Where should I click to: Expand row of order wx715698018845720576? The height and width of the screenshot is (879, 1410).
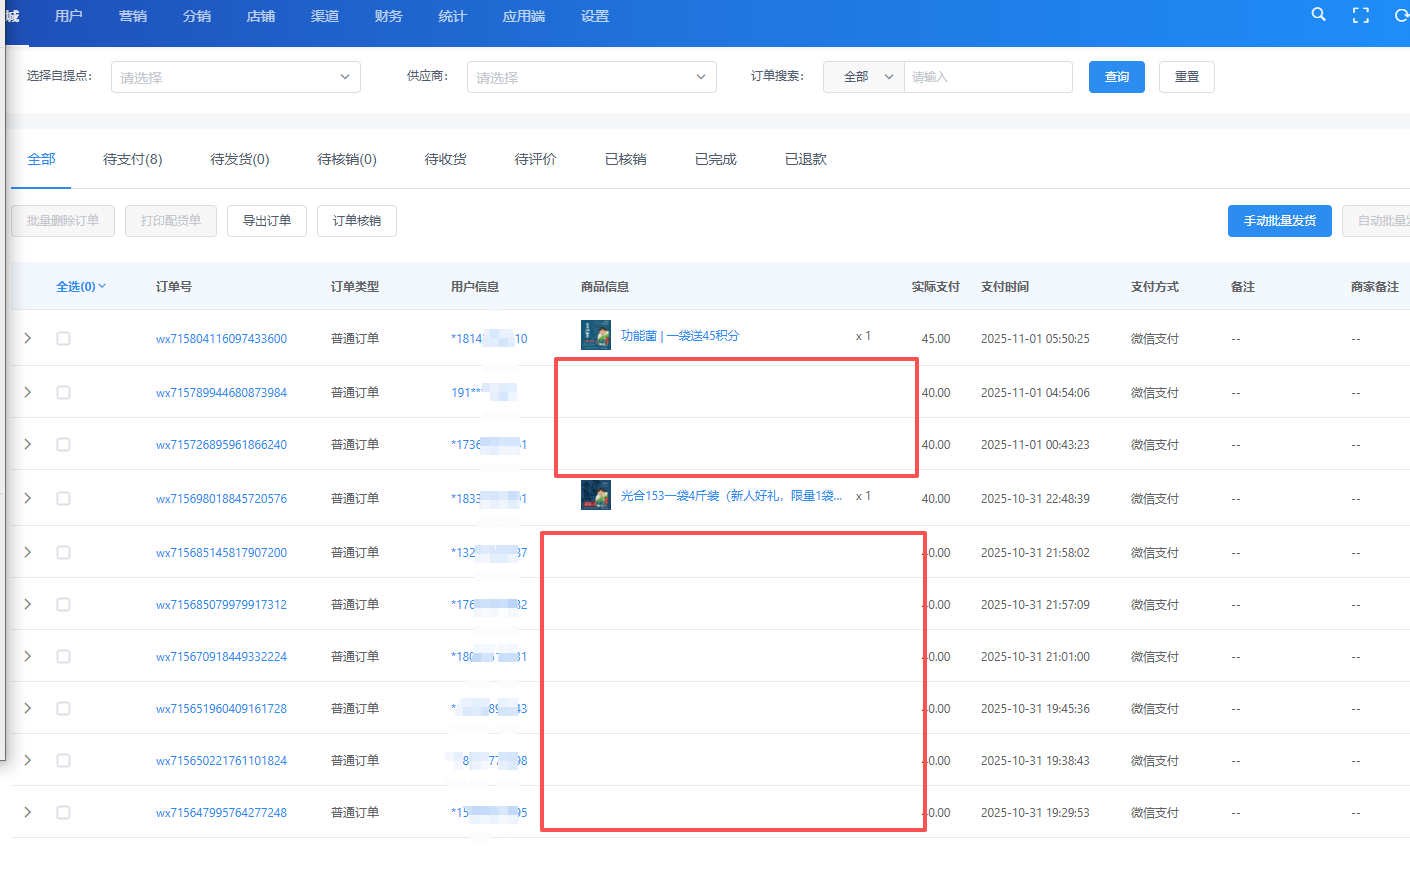pyautogui.click(x=27, y=498)
